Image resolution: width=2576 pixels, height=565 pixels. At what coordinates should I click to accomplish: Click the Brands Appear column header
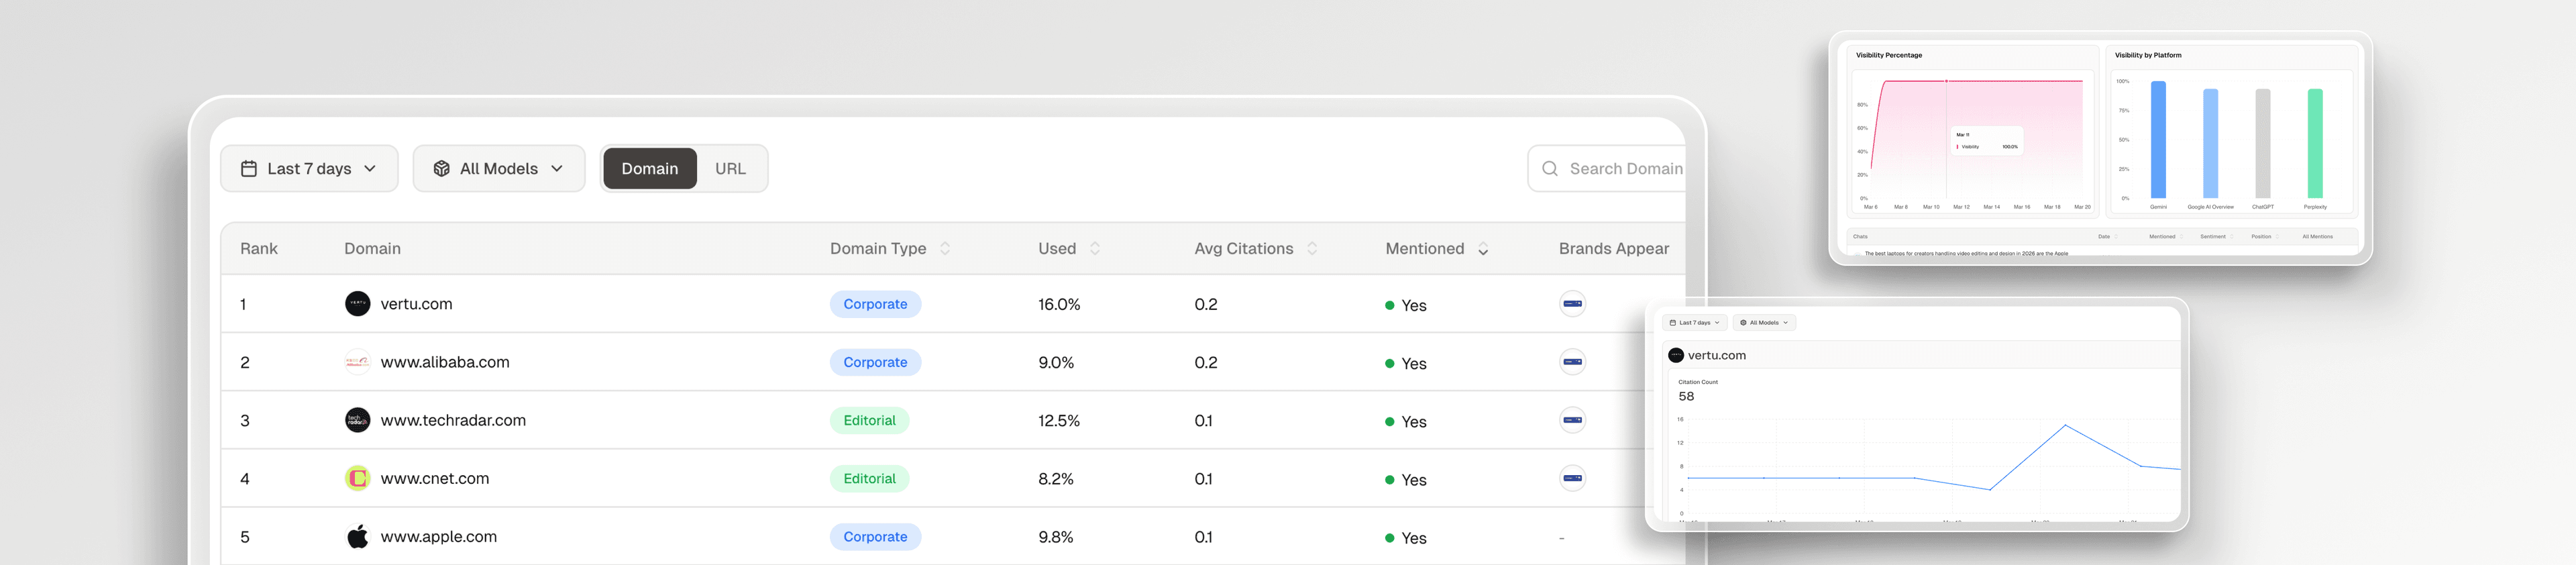[1613, 249]
